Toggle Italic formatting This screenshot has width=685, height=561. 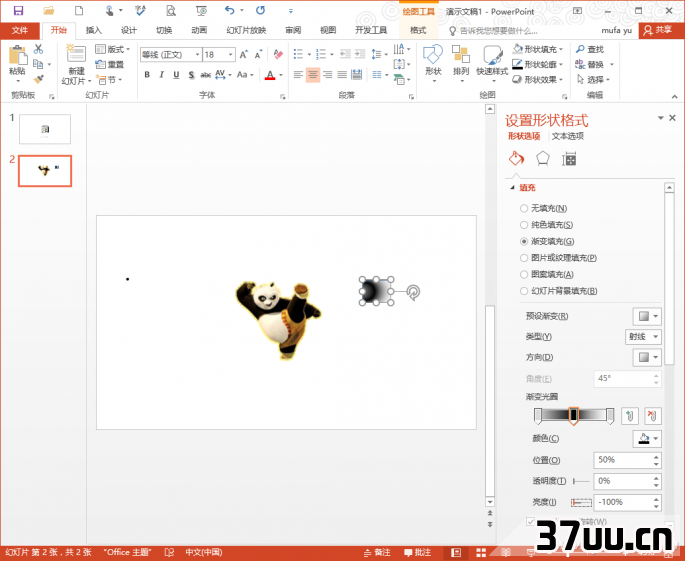[x=162, y=75]
